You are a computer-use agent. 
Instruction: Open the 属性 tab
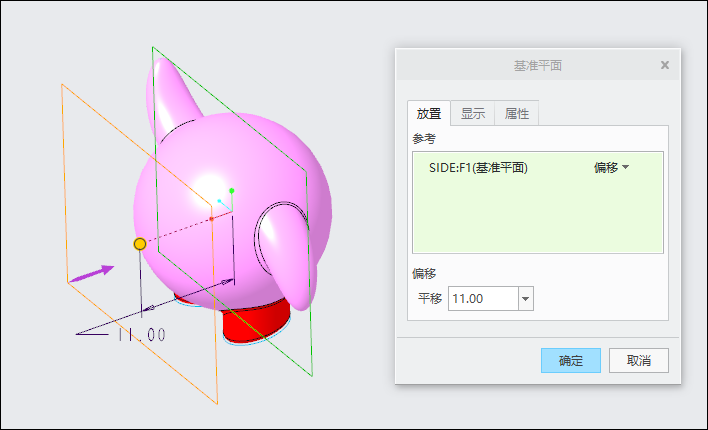(517, 113)
